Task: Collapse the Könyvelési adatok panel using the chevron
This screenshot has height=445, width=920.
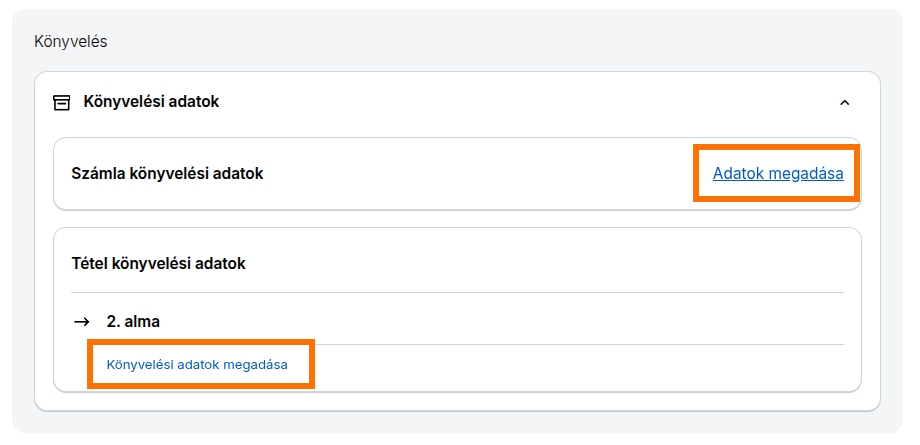Action: (x=844, y=103)
